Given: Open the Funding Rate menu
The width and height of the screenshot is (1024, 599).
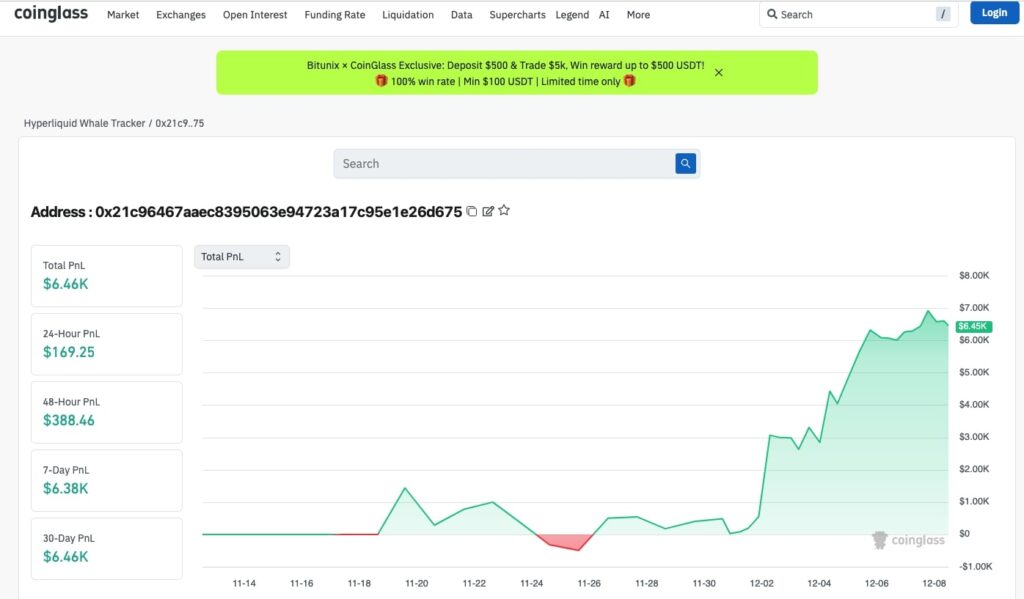Looking at the screenshot, I should coord(334,15).
